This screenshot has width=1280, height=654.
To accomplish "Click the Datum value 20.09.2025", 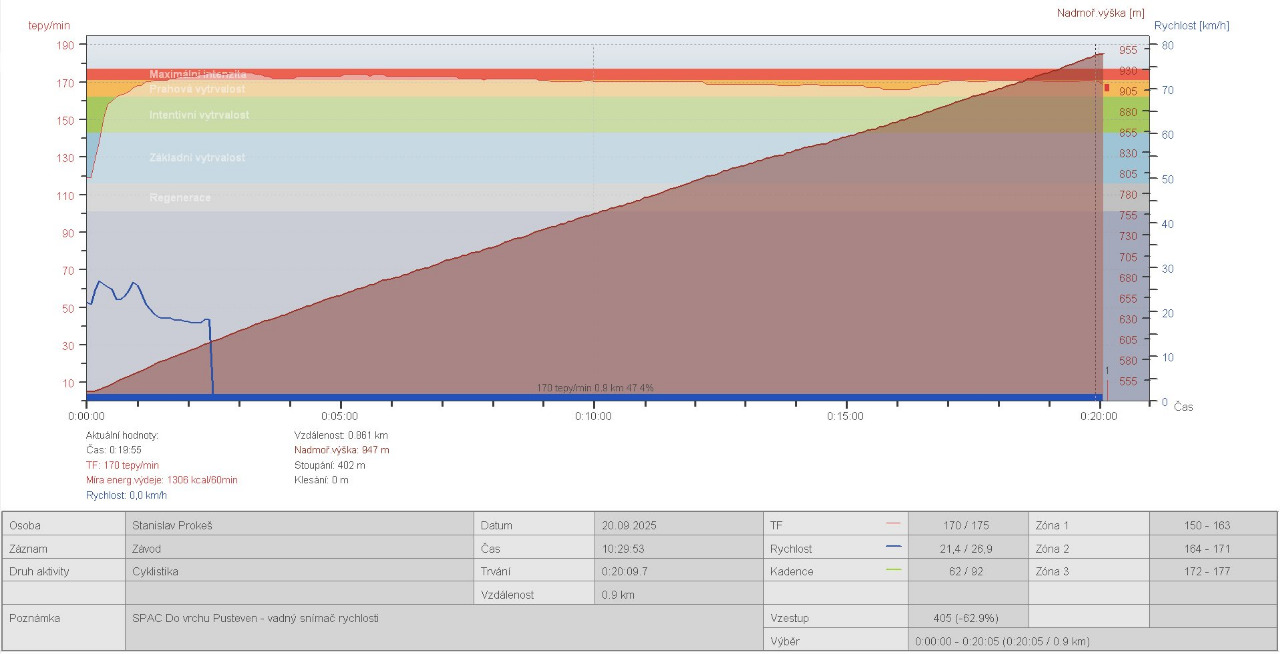I will pos(629,525).
